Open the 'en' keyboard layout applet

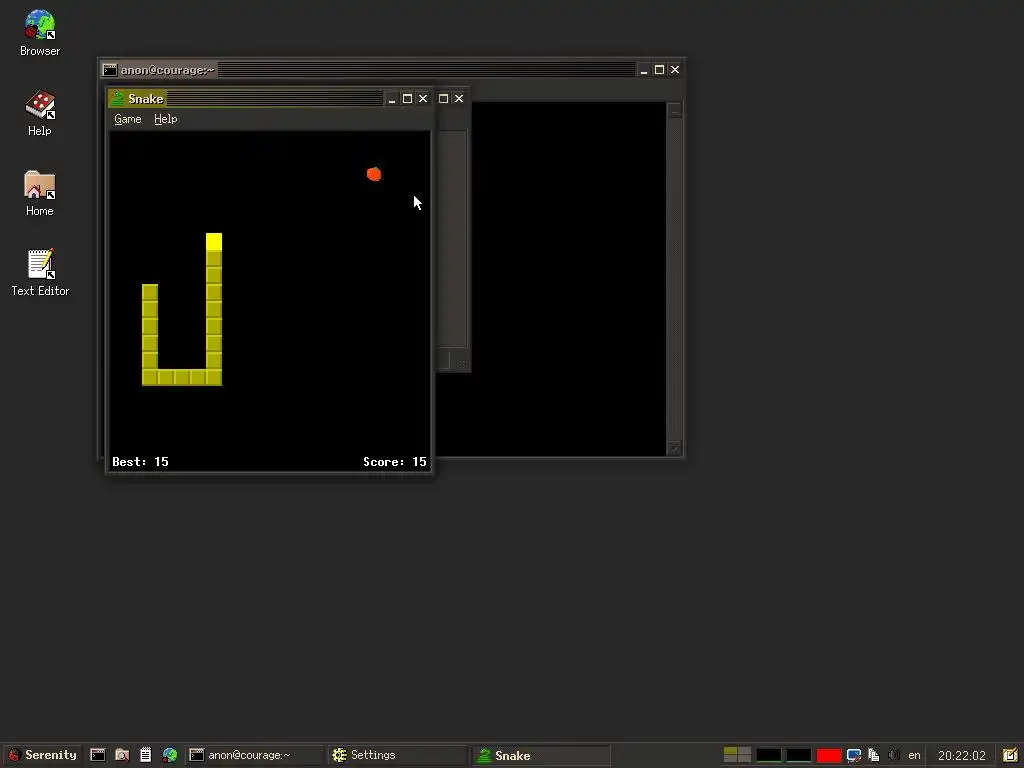914,755
